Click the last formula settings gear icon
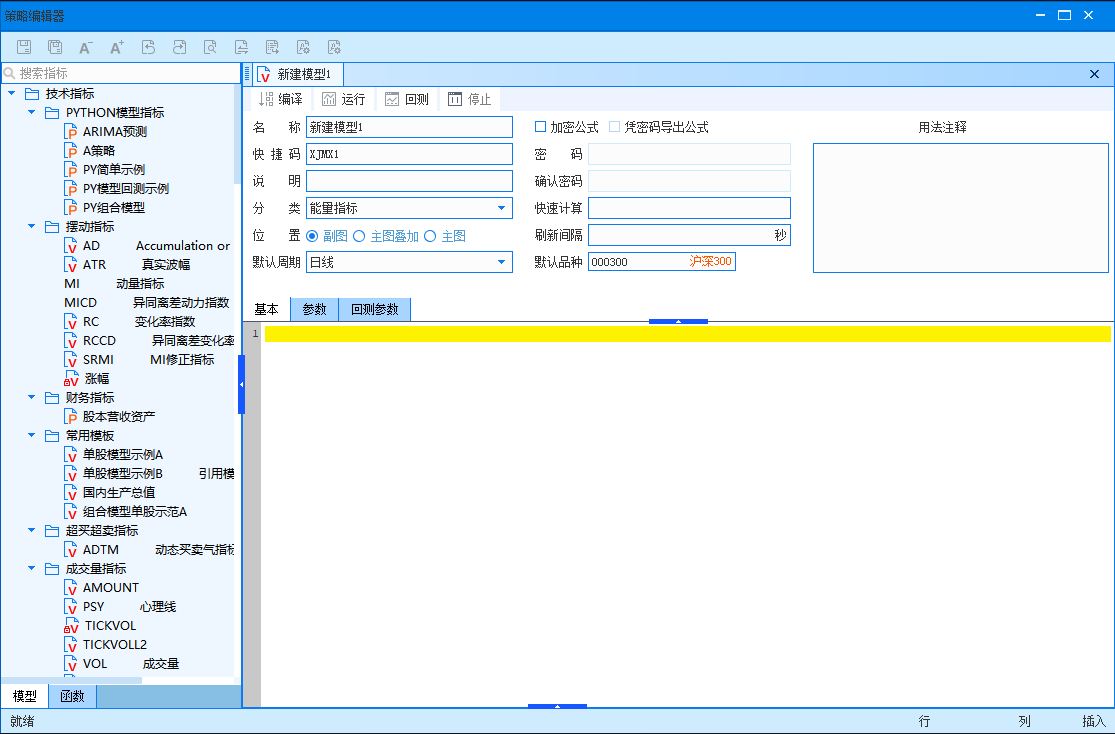 (x=334, y=47)
